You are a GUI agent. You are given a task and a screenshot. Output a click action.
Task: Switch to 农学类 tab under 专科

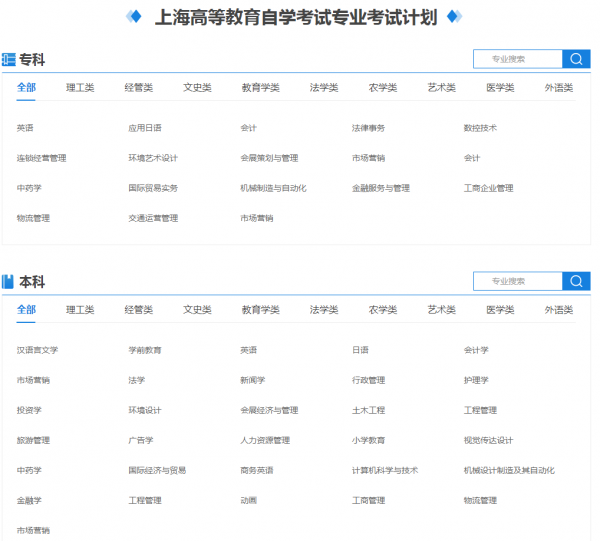[383, 88]
